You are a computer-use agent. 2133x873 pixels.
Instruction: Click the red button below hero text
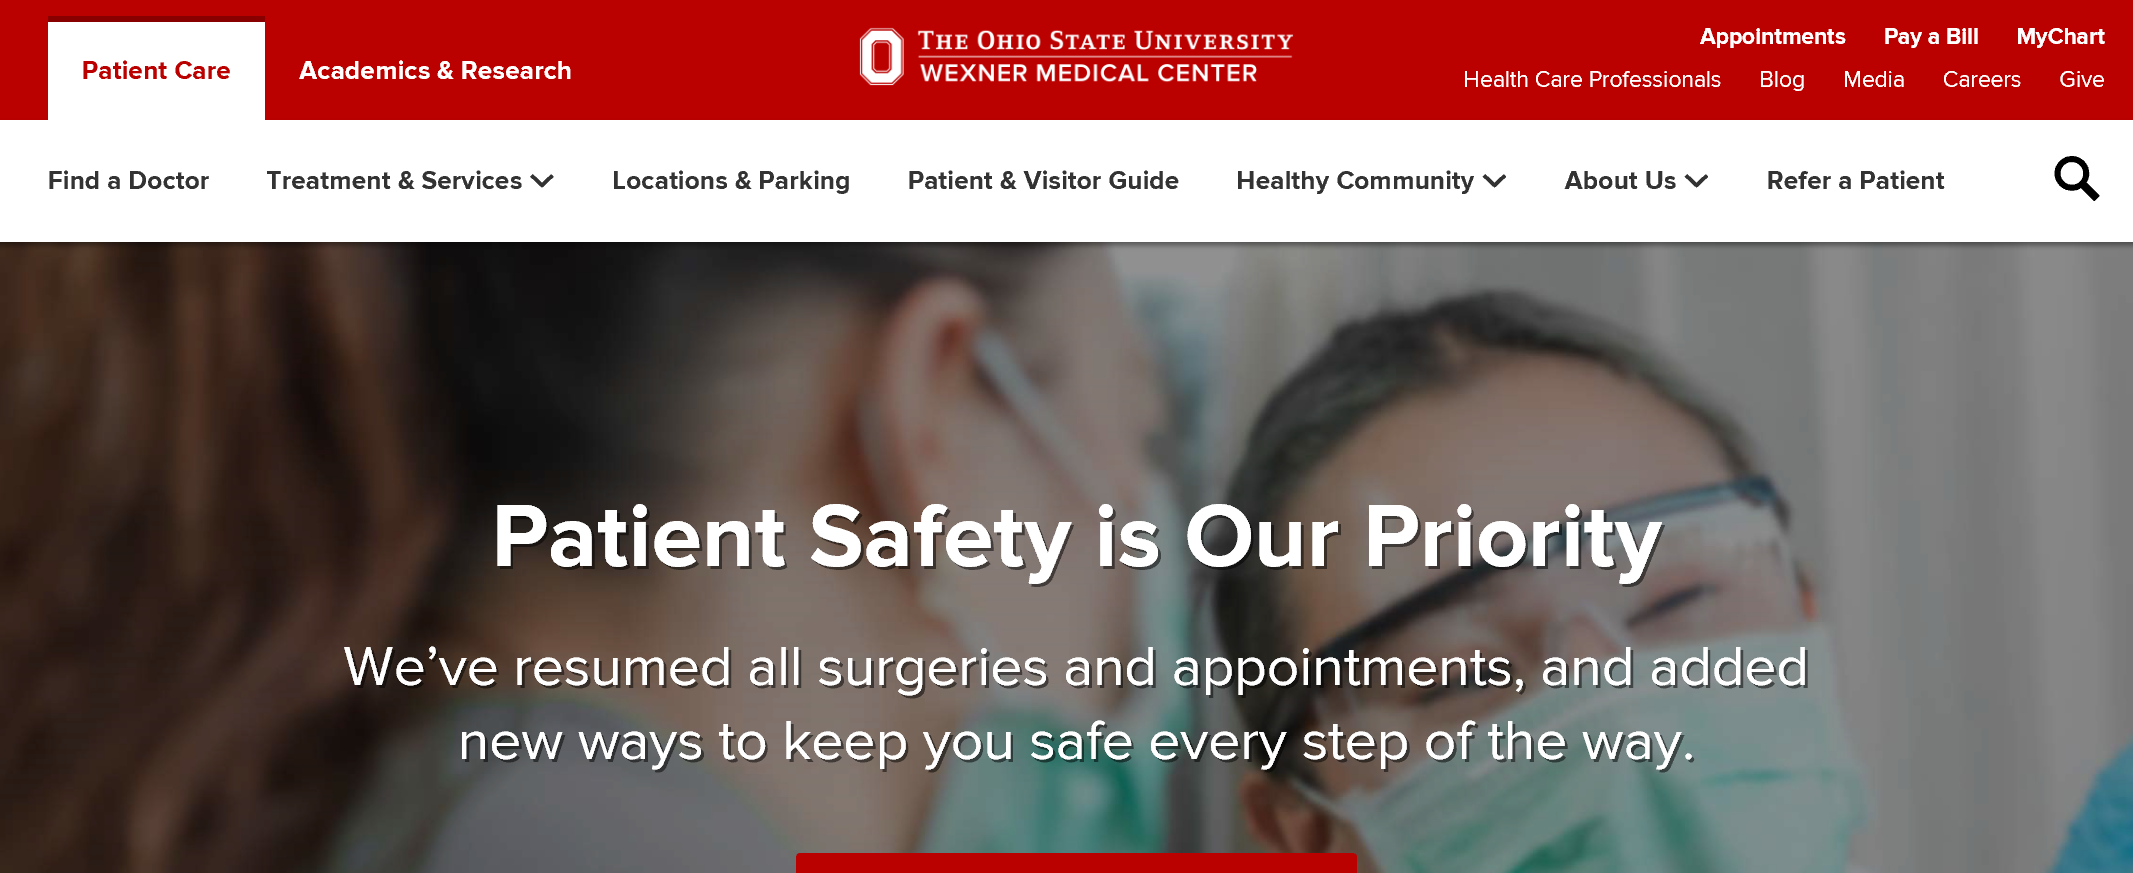pyautogui.click(x=1076, y=863)
